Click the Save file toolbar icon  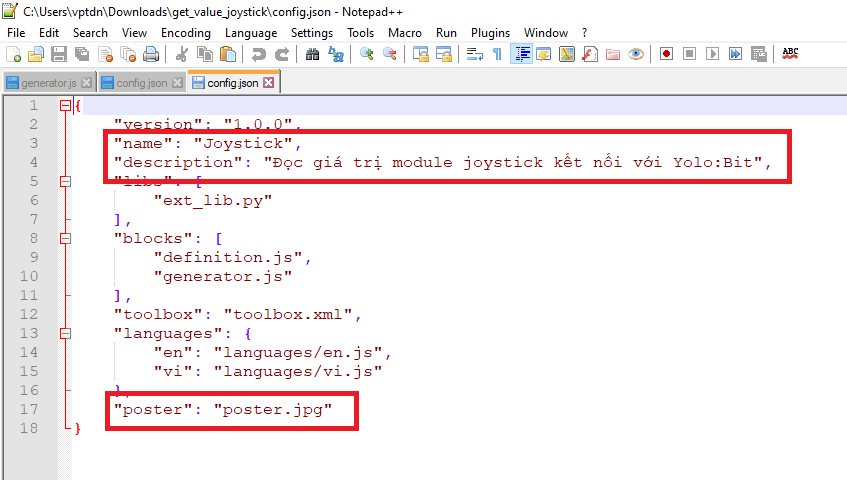point(59,54)
